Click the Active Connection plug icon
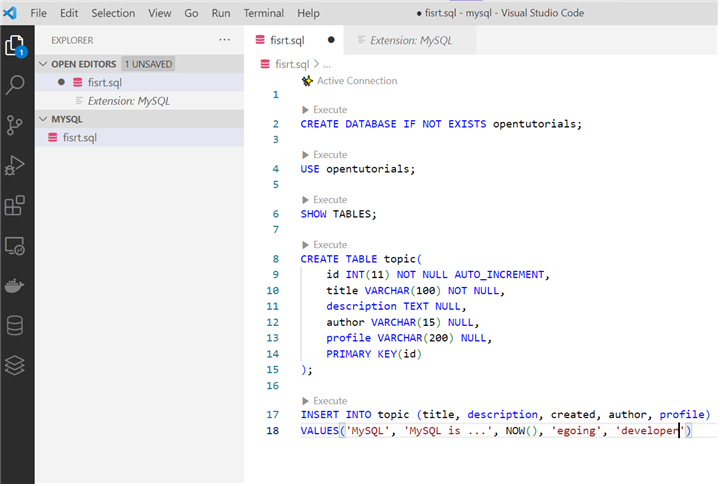The image size is (720, 486). [x=307, y=81]
